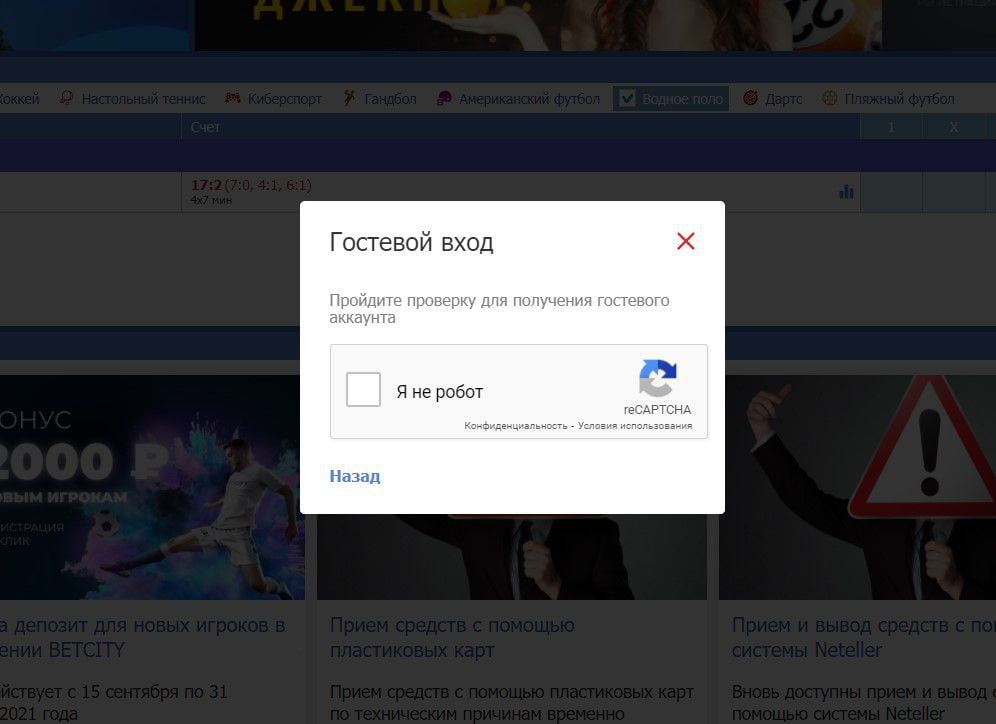Click the Дартс target icon

[750, 98]
